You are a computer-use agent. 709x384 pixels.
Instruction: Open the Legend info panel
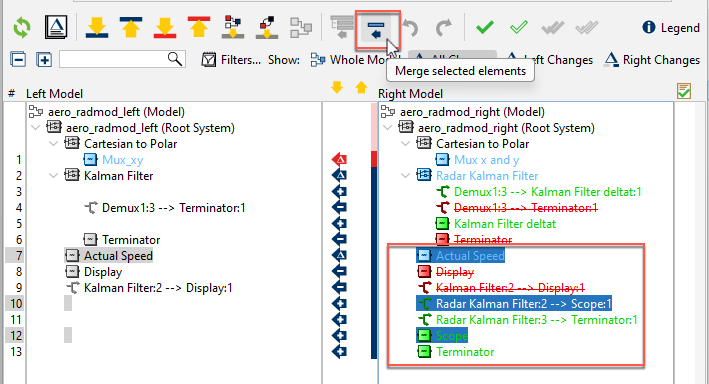point(671,28)
